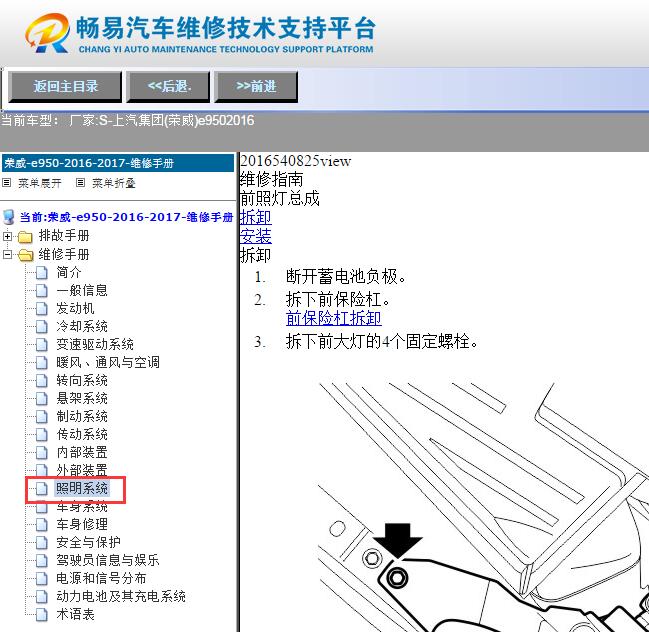649x632 pixels.
Task: Click the page icon beside 发动机
Action: click(x=41, y=309)
